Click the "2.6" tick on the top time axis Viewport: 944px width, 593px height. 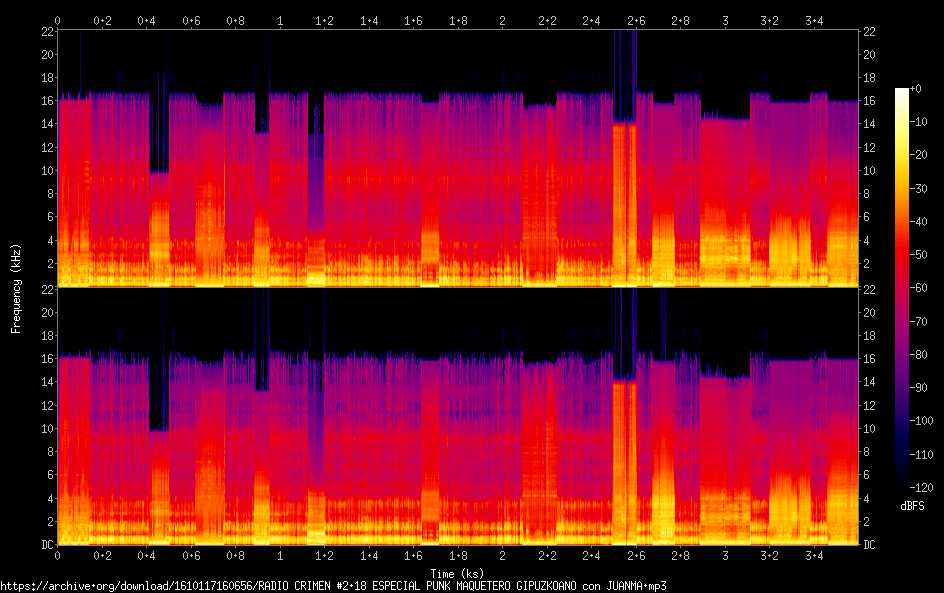coord(636,21)
